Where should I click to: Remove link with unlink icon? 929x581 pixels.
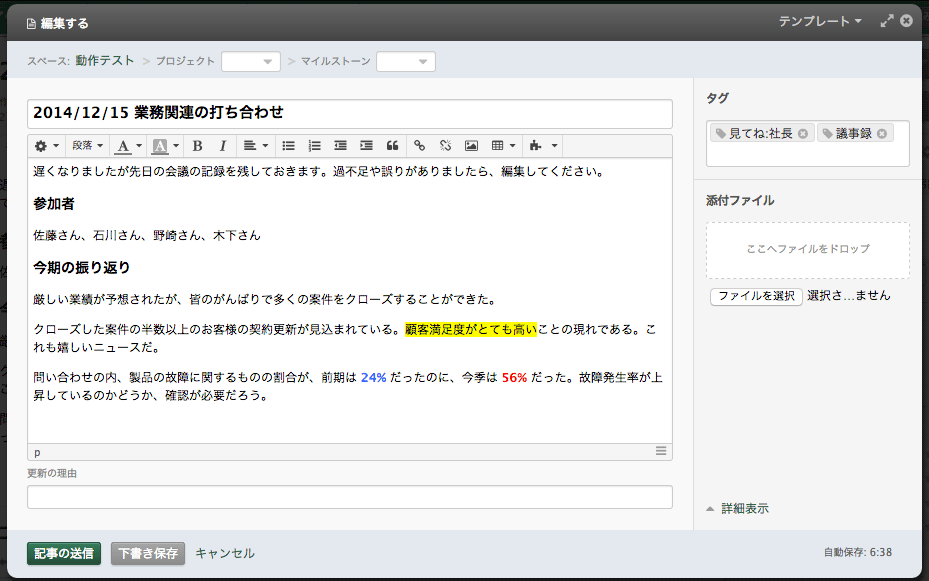click(x=446, y=146)
